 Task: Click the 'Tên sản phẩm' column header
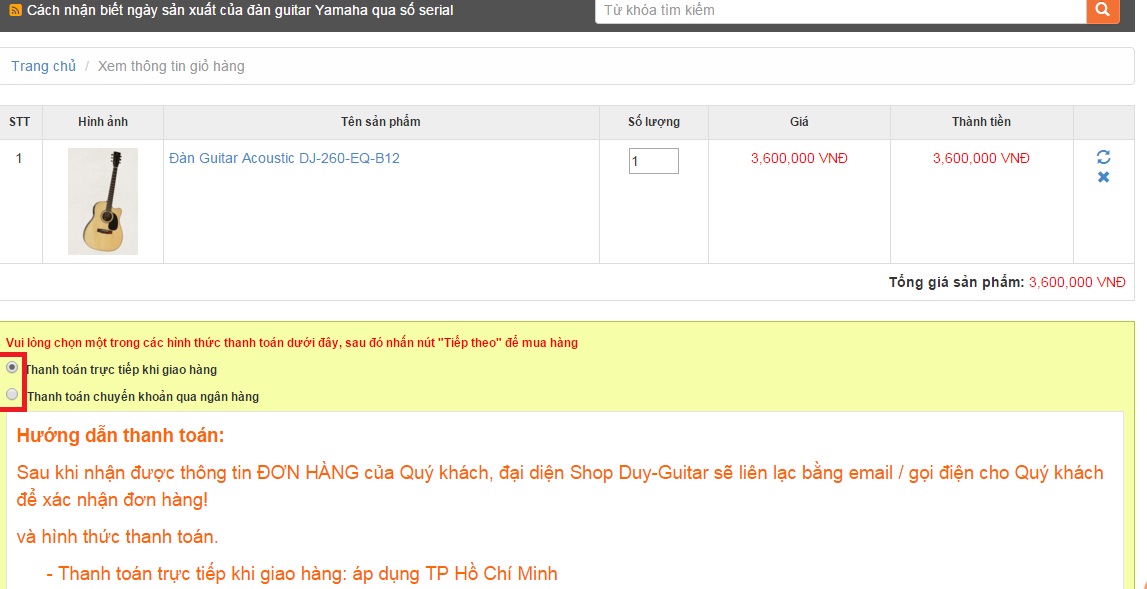click(380, 122)
